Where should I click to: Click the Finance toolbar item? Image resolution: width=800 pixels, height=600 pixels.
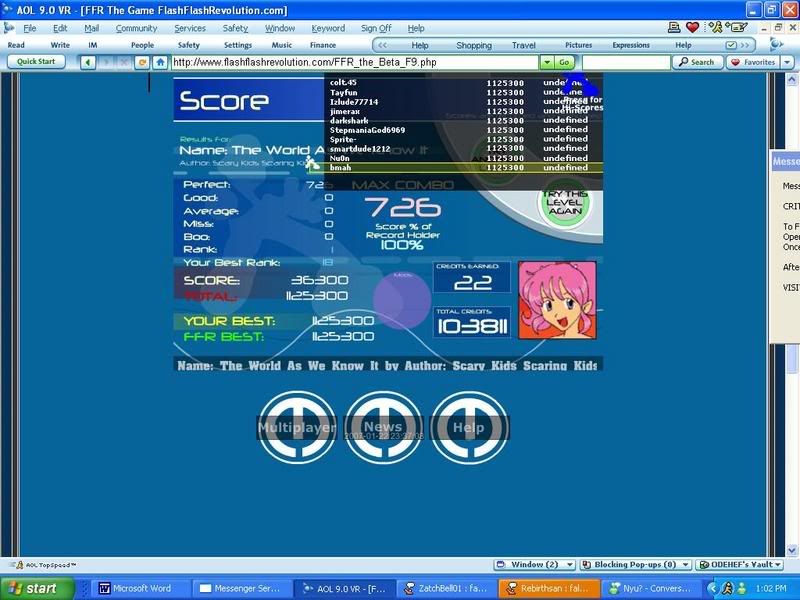point(323,45)
